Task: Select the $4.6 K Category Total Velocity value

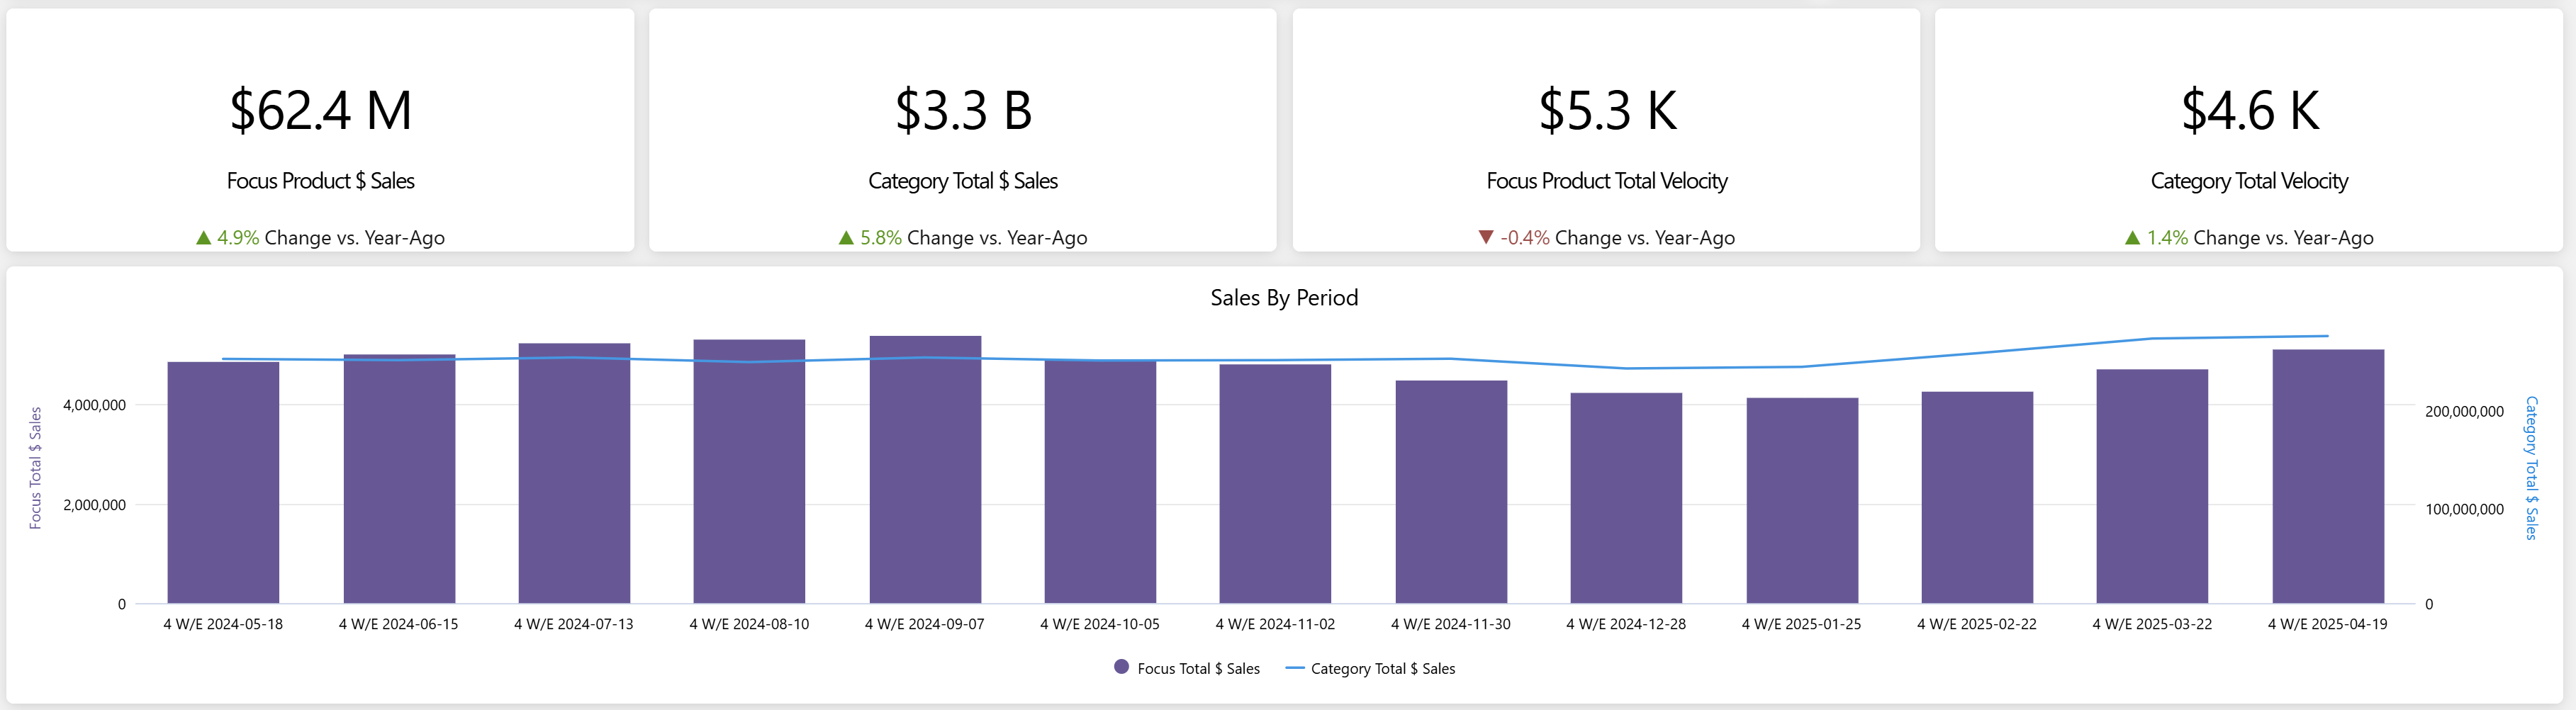Action: click(2249, 110)
